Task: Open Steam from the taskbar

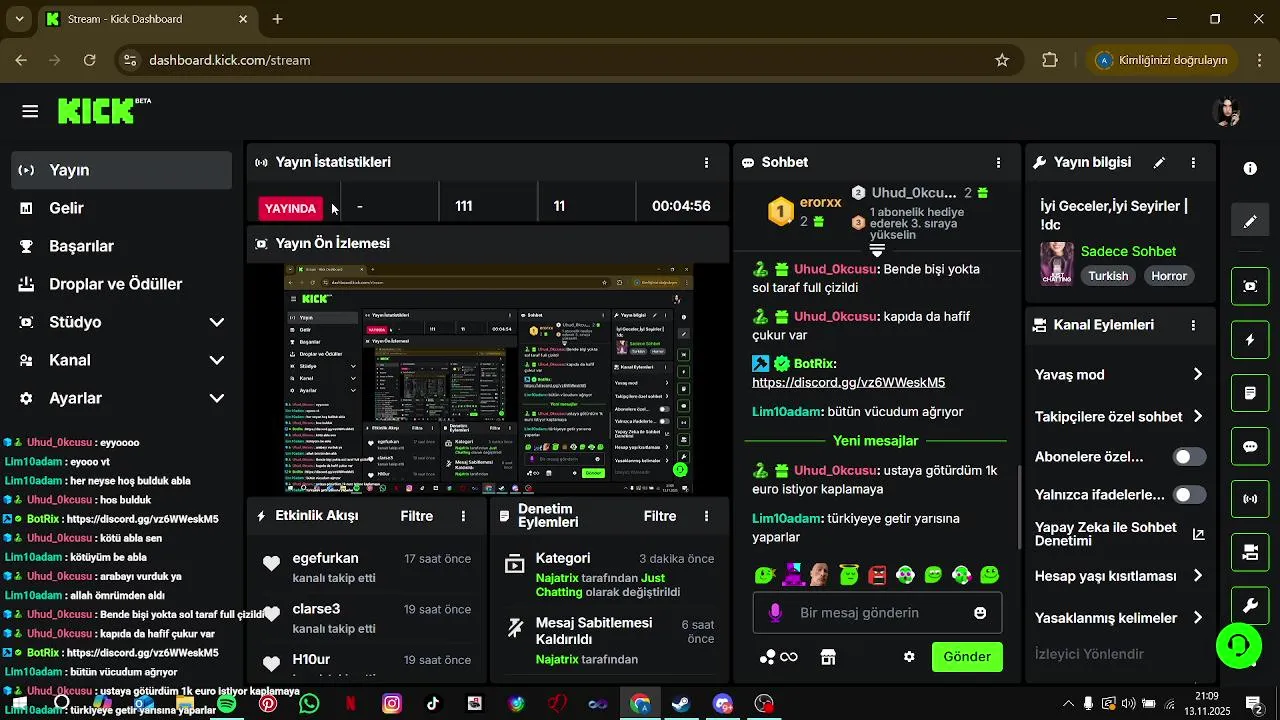Action: click(681, 704)
